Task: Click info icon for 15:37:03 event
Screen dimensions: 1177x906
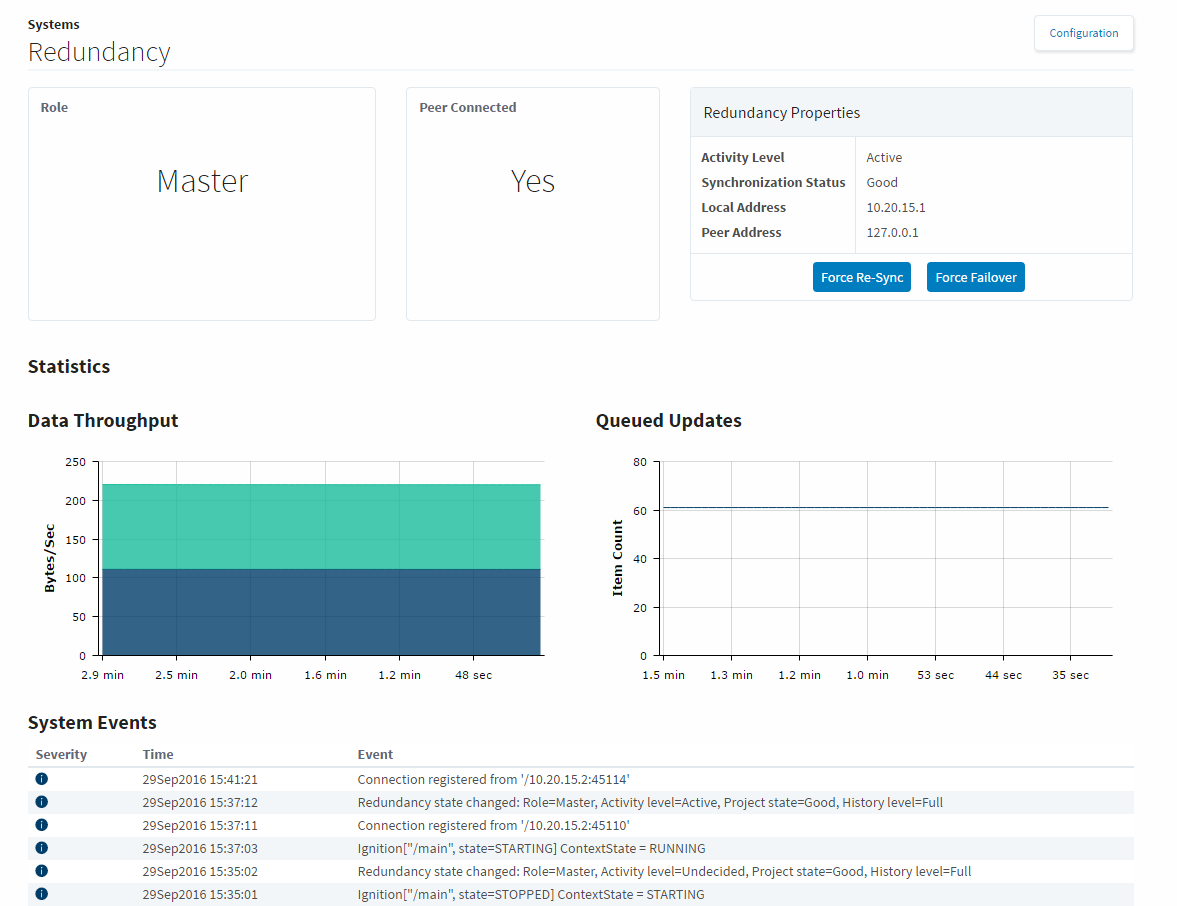Action: coord(42,848)
